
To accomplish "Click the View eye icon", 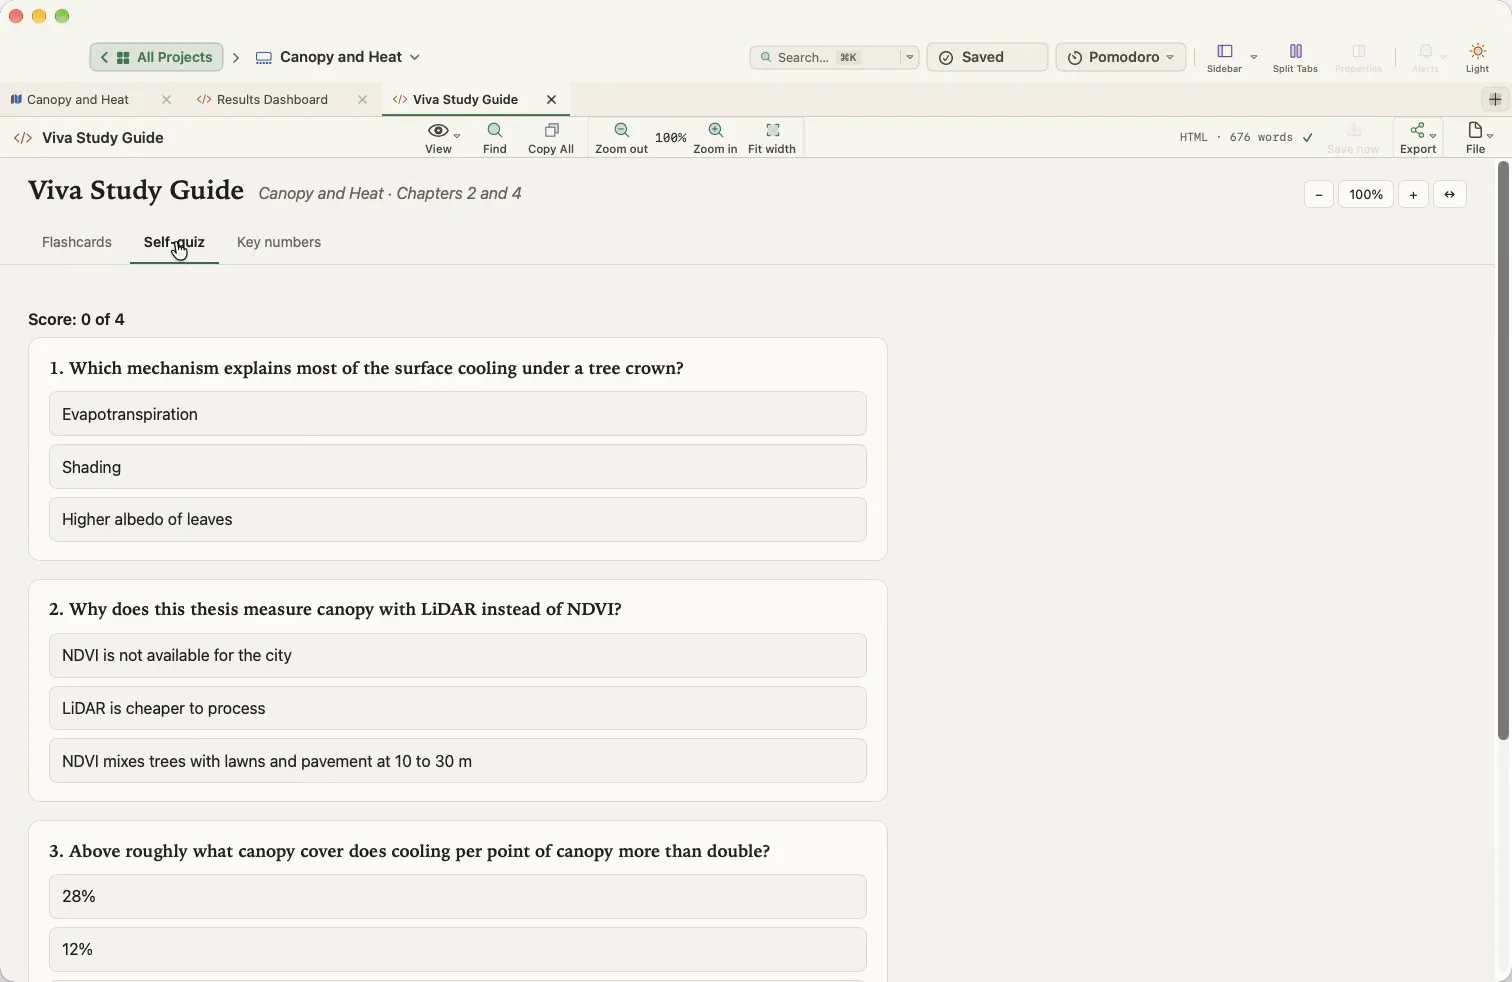I will [x=437, y=131].
